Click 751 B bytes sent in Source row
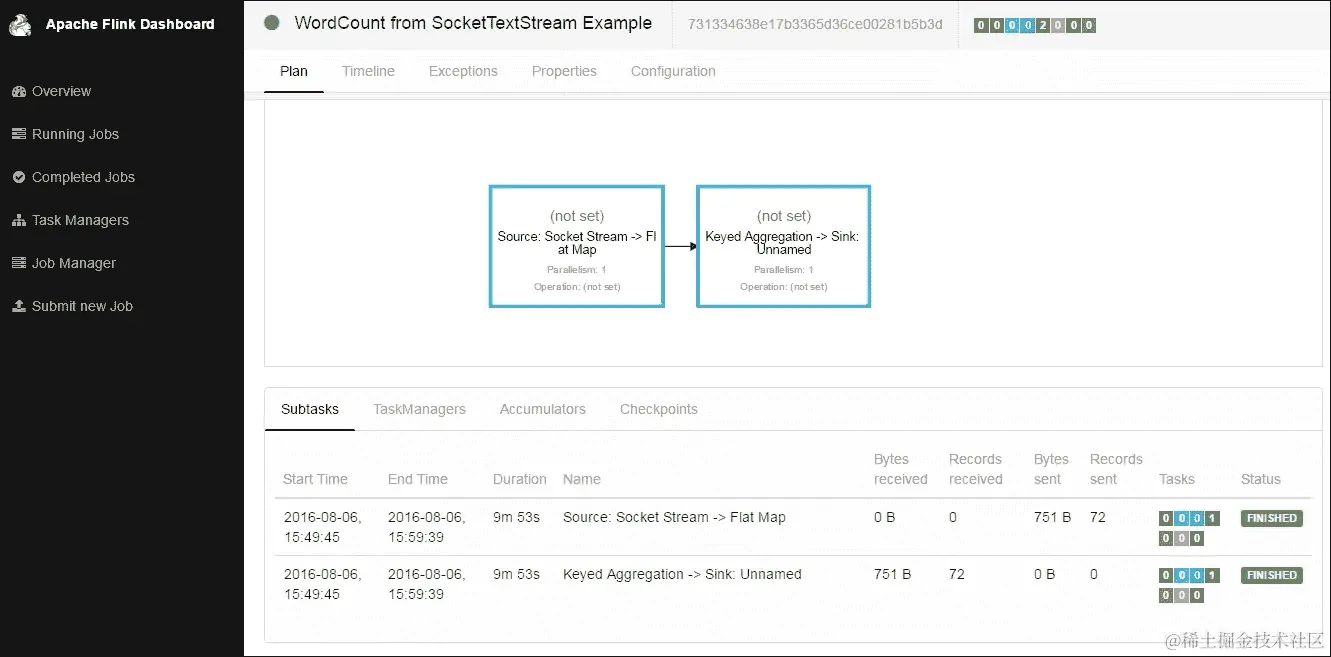 pos(1052,517)
